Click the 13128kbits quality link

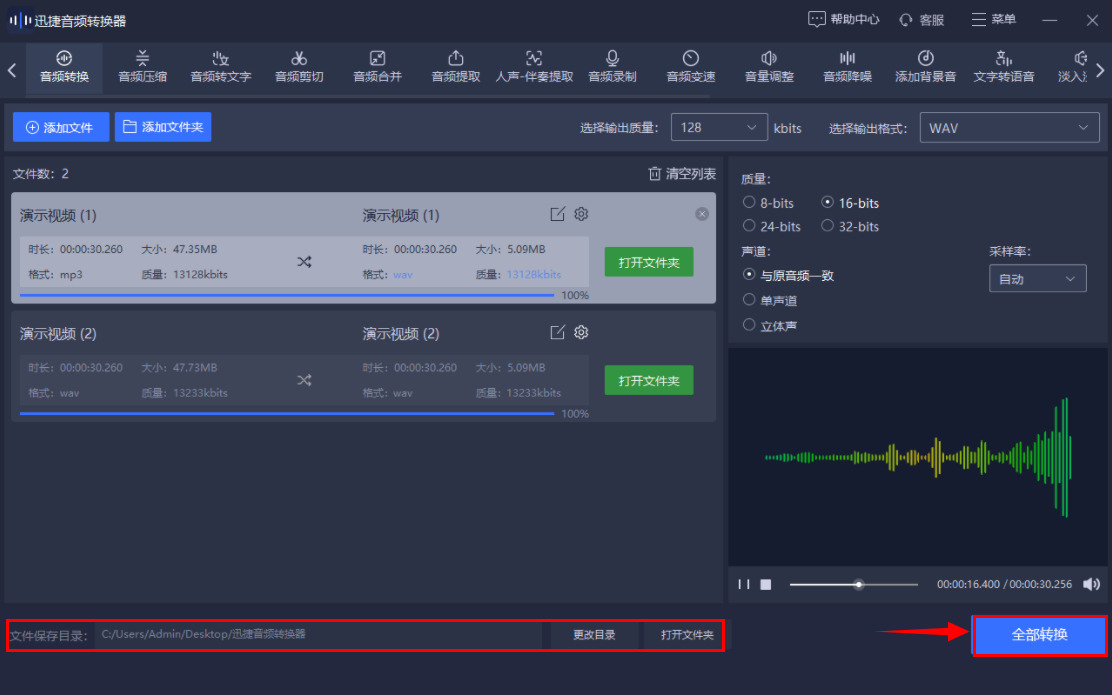point(534,274)
